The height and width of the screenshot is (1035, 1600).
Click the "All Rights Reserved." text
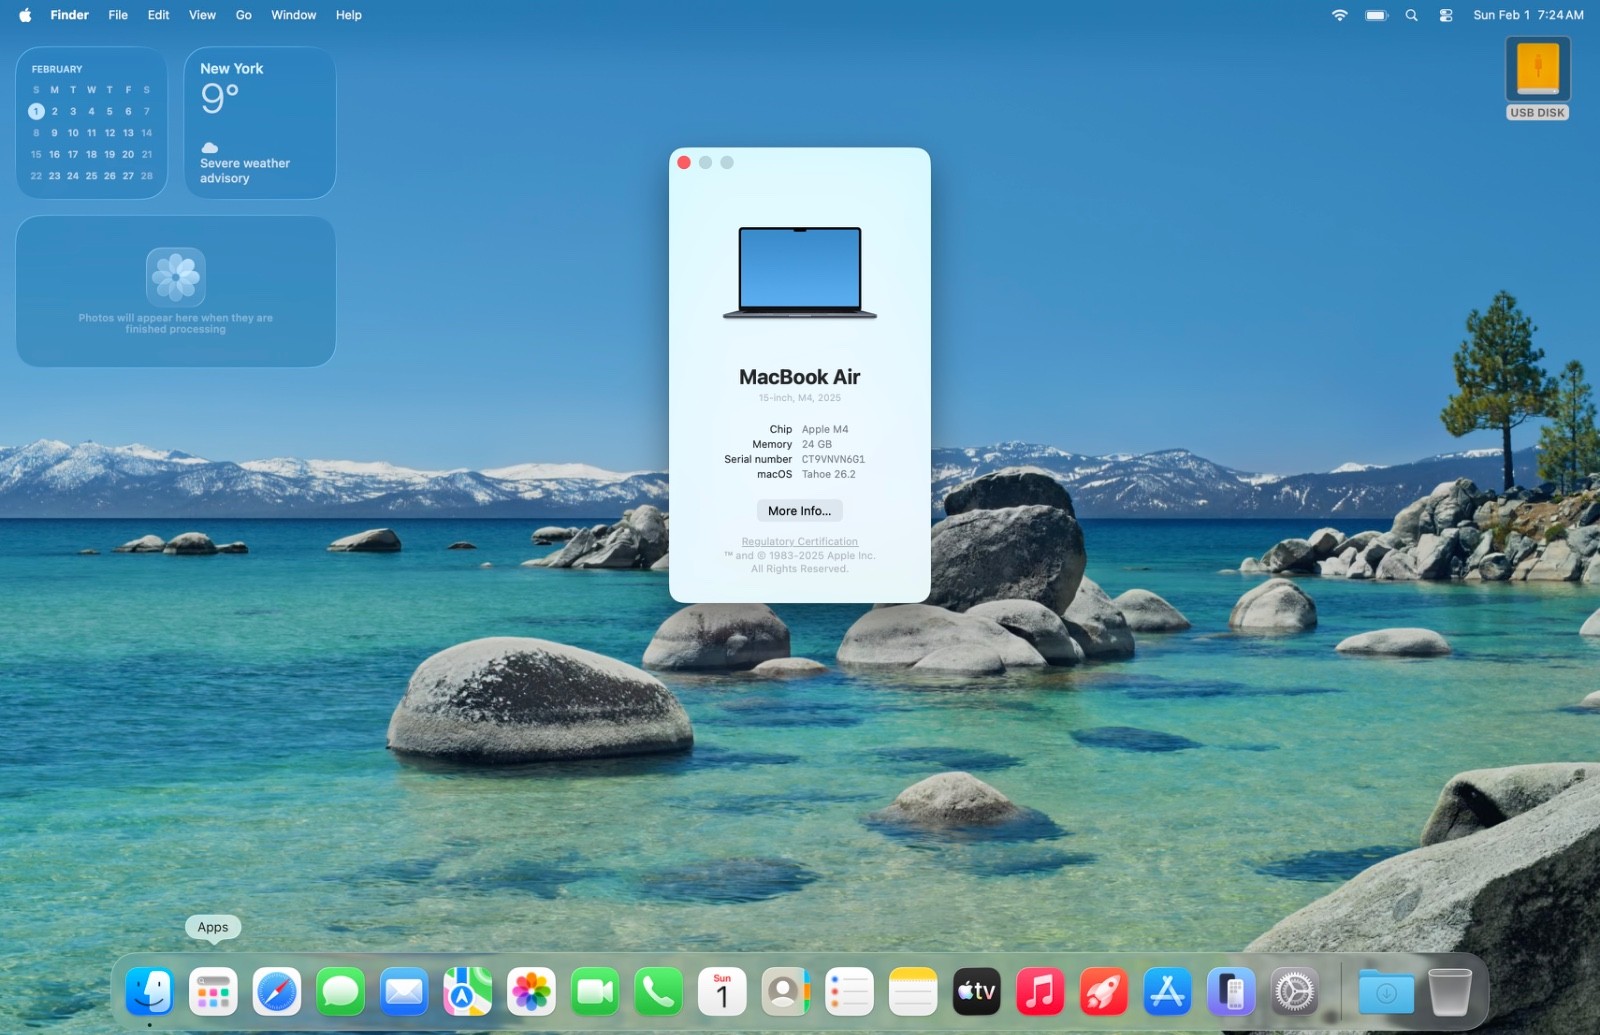(800, 569)
